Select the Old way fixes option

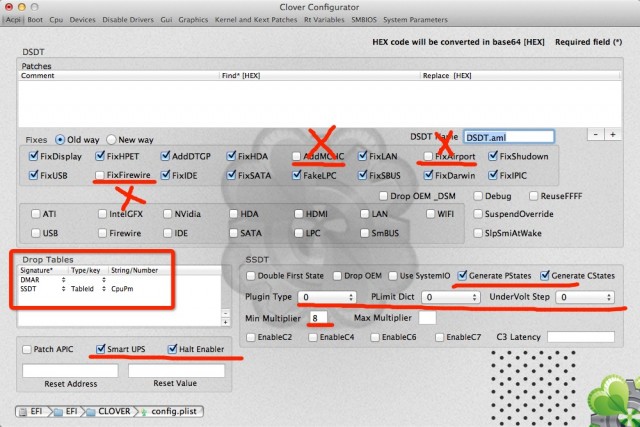pos(60,140)
